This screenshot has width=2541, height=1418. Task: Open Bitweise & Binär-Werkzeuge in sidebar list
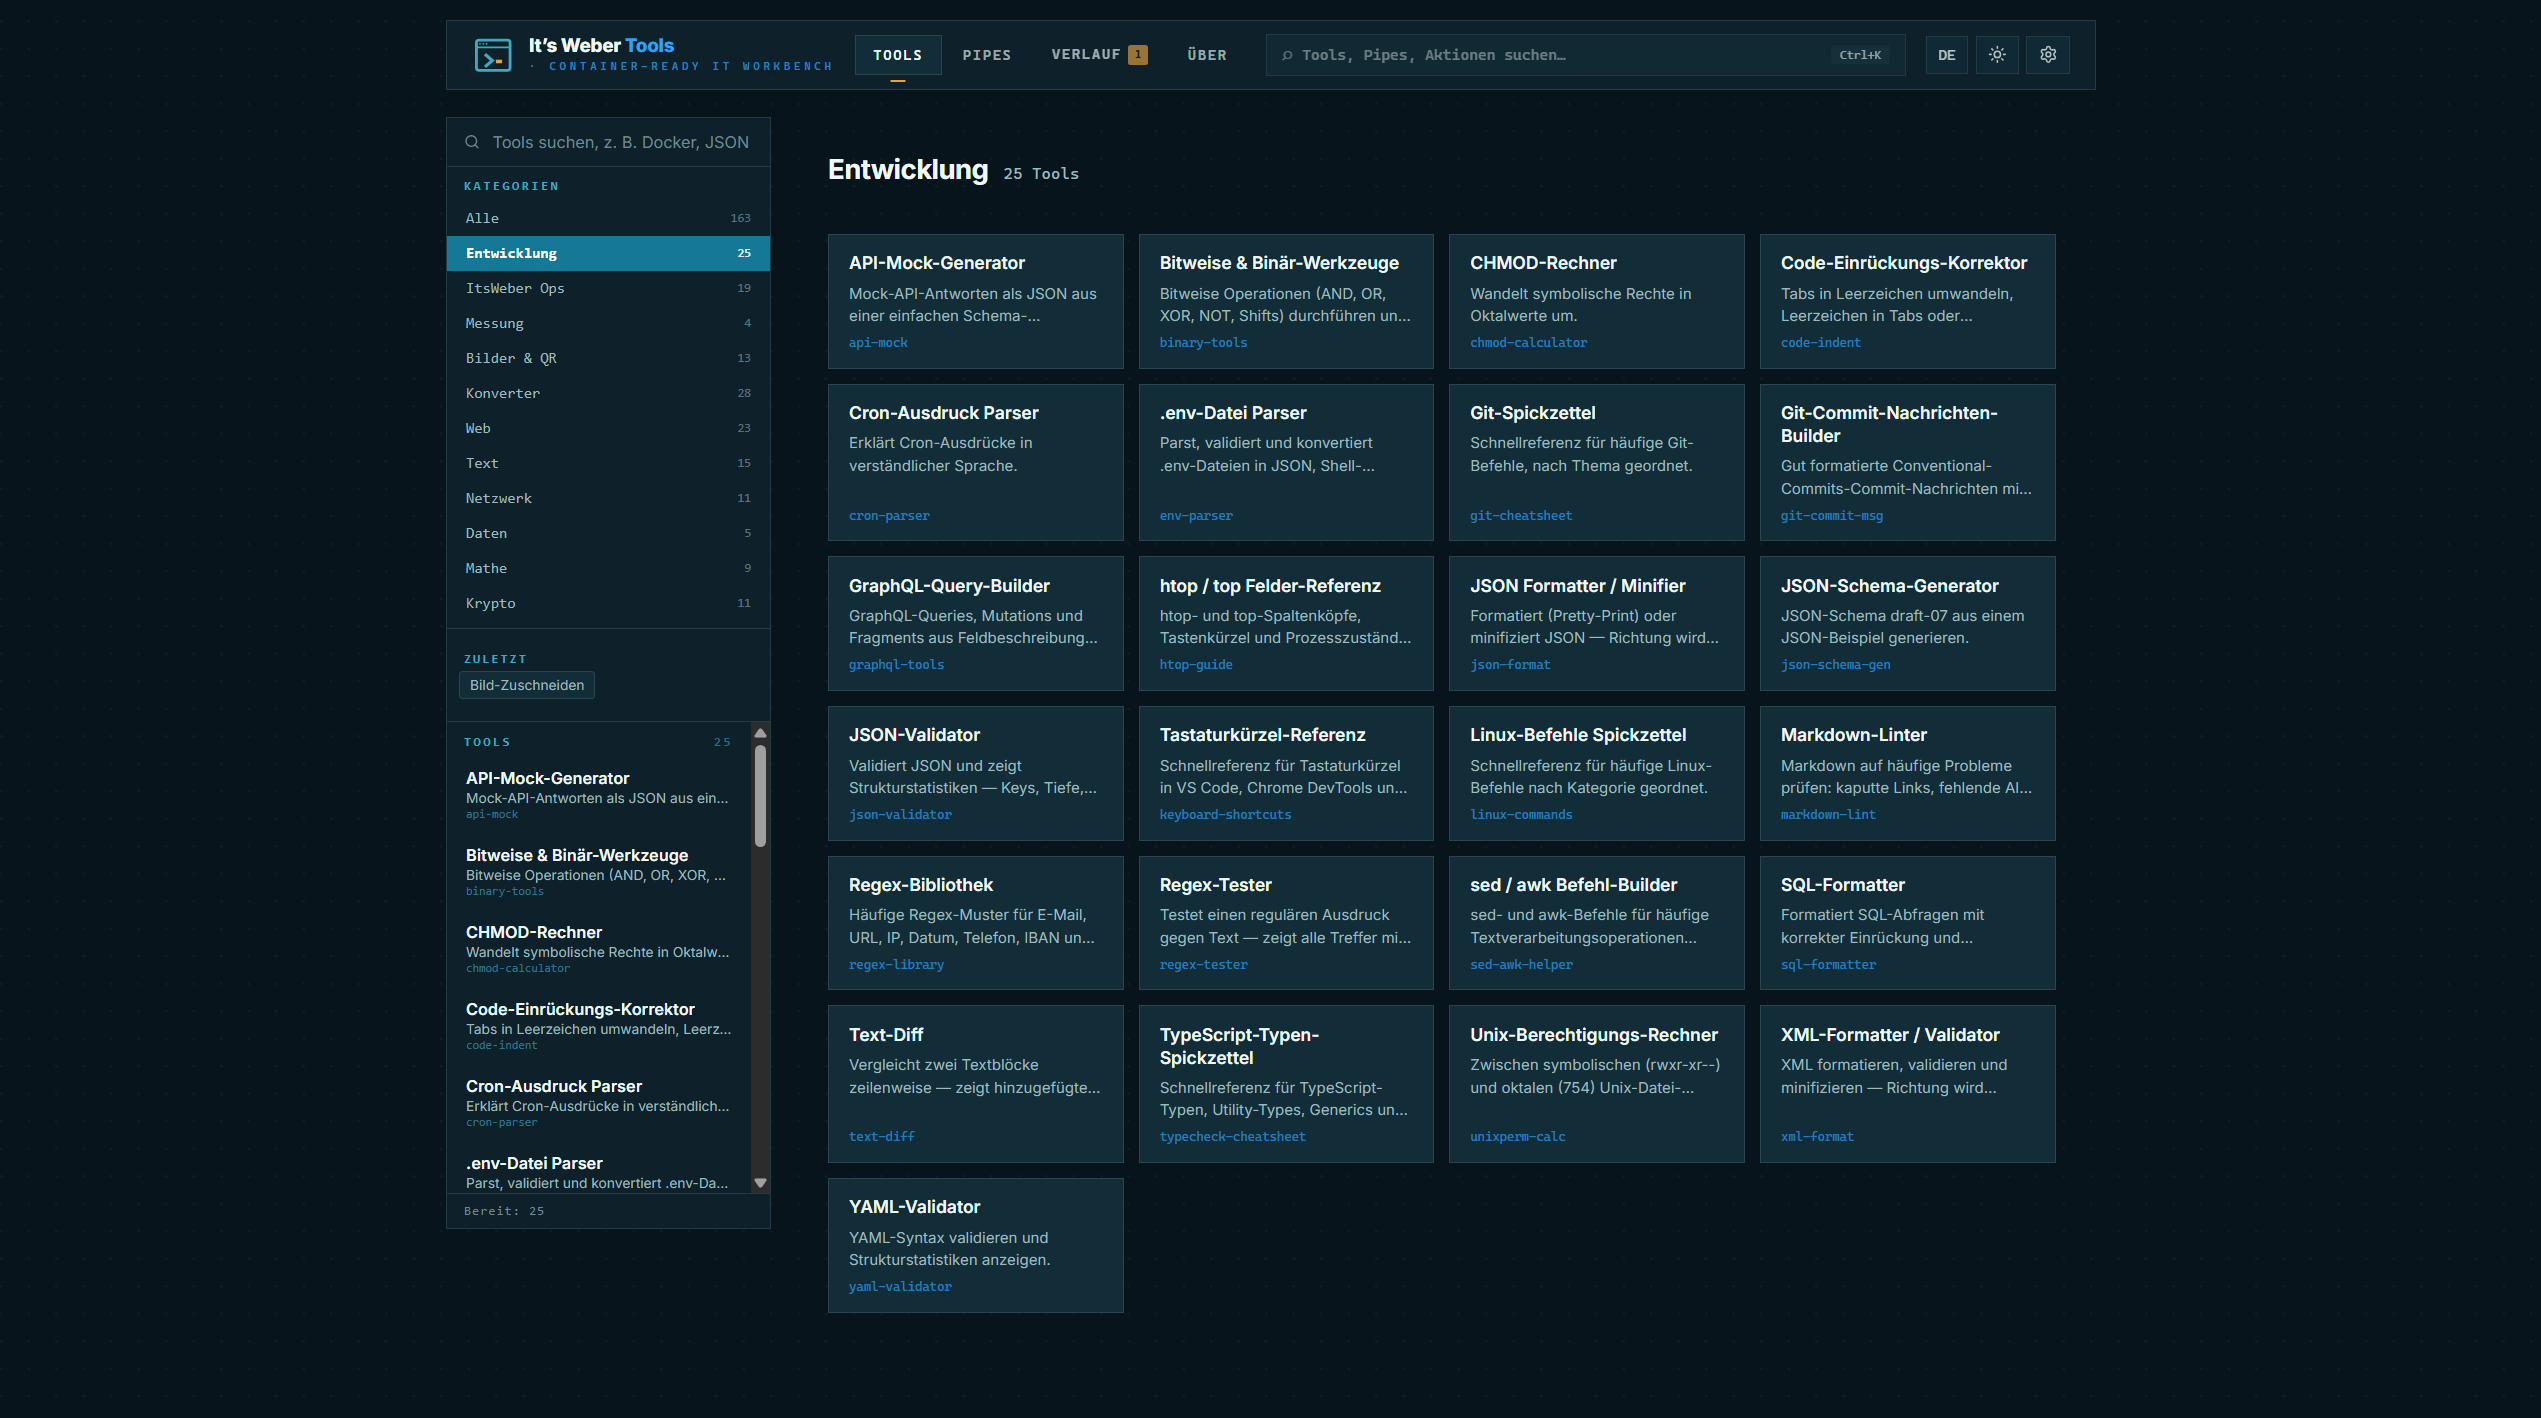(600, 872)
